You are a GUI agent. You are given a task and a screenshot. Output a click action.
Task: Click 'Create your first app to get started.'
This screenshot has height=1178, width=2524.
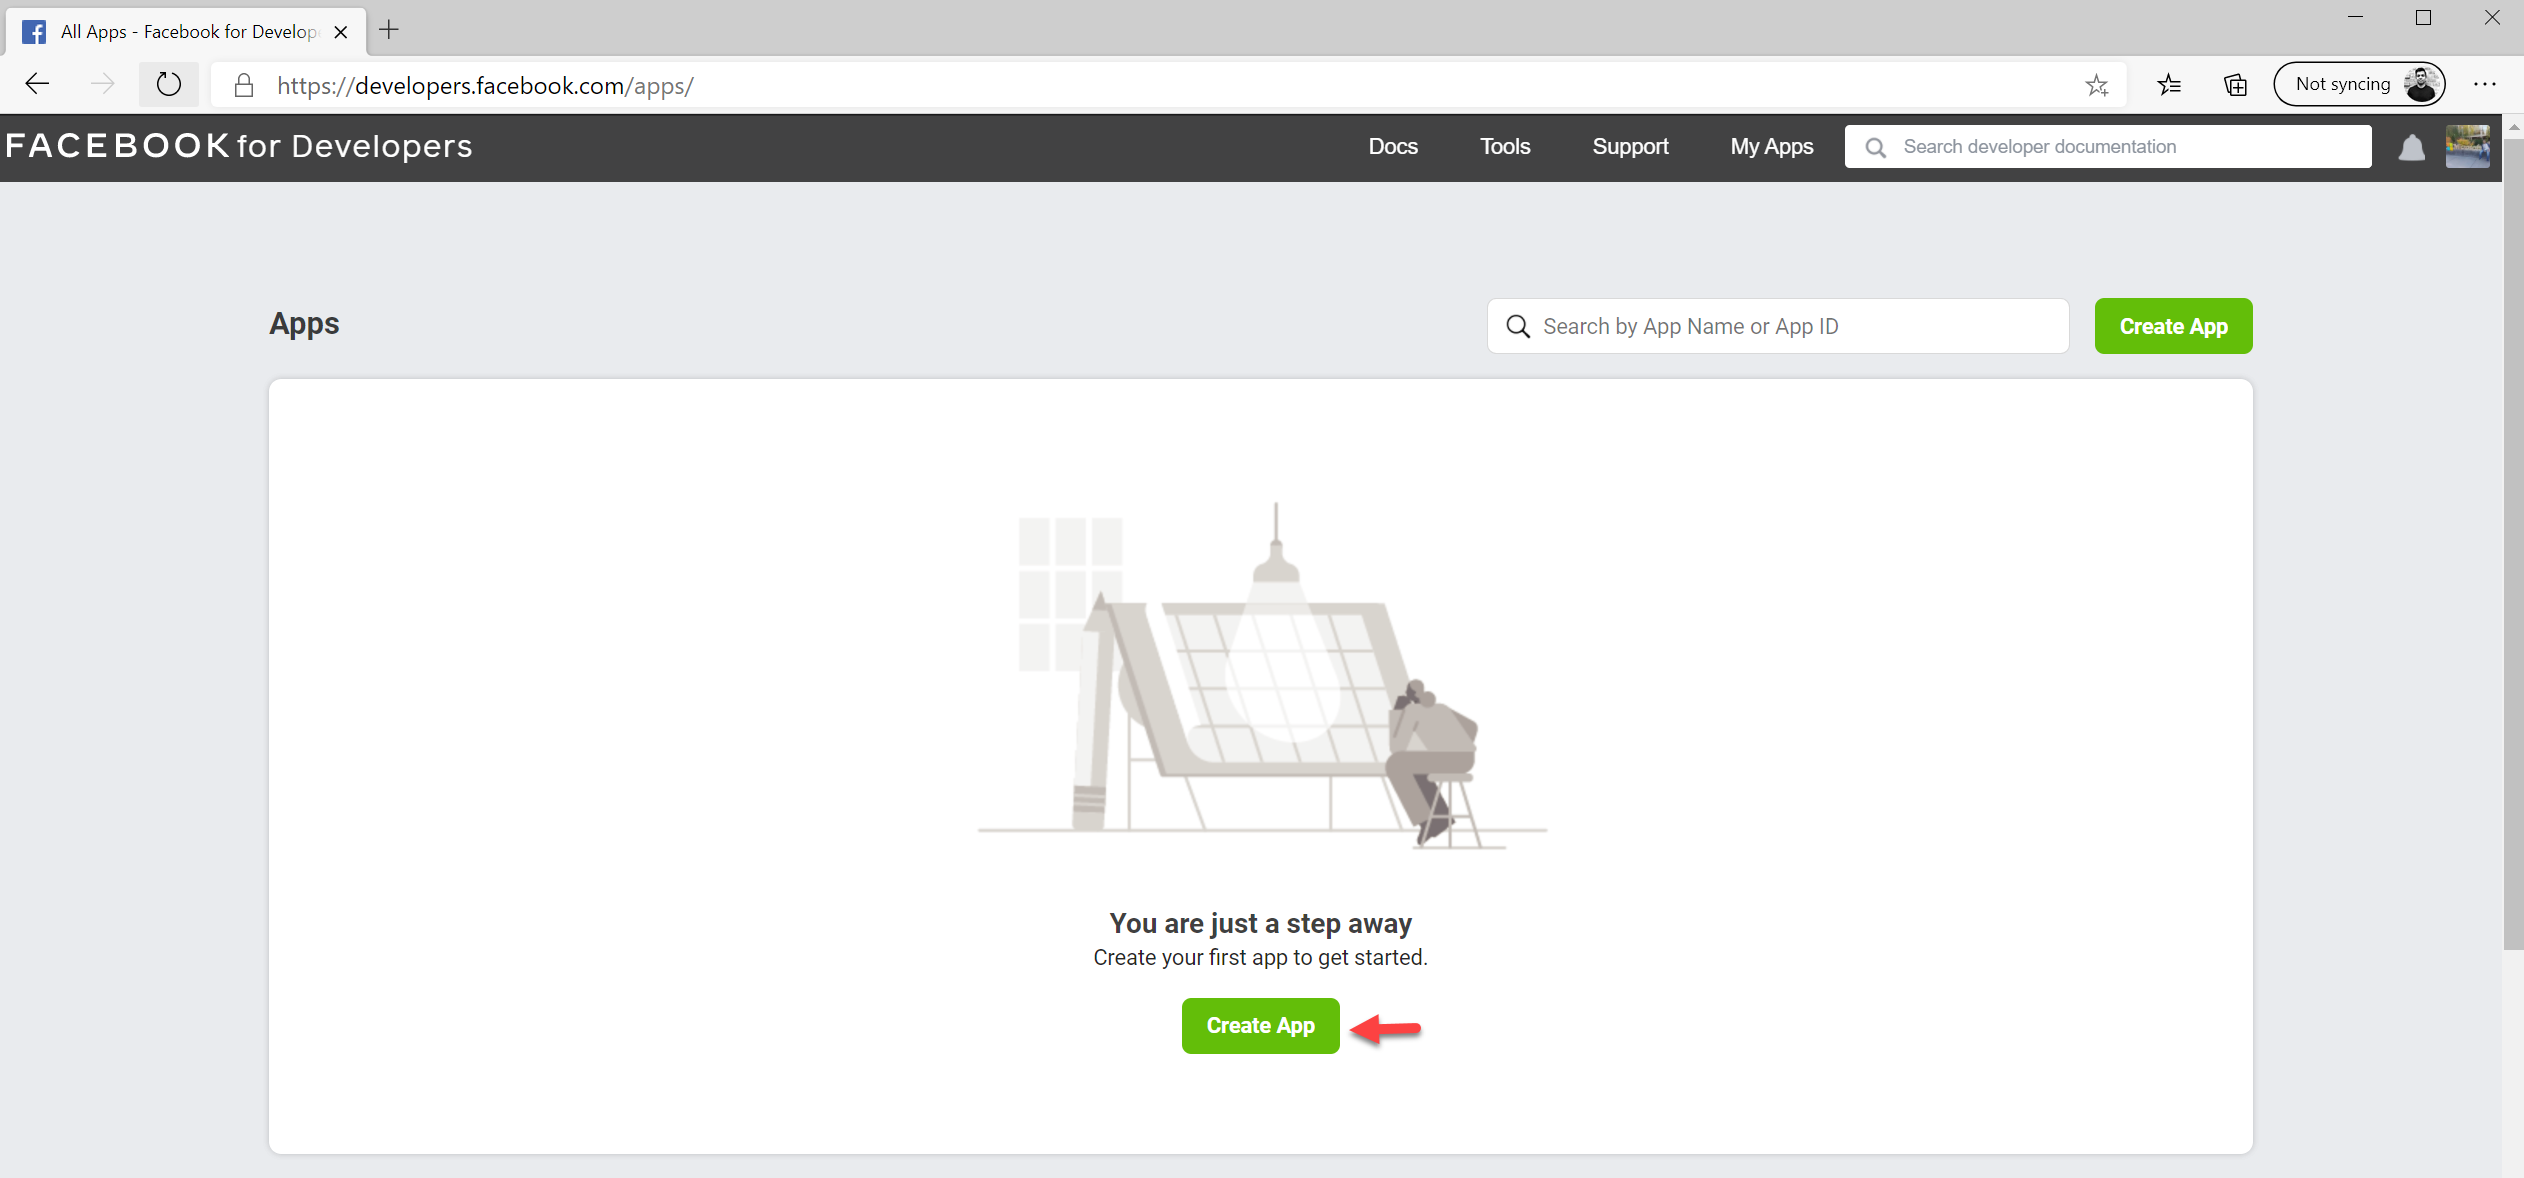(1260, 958)
